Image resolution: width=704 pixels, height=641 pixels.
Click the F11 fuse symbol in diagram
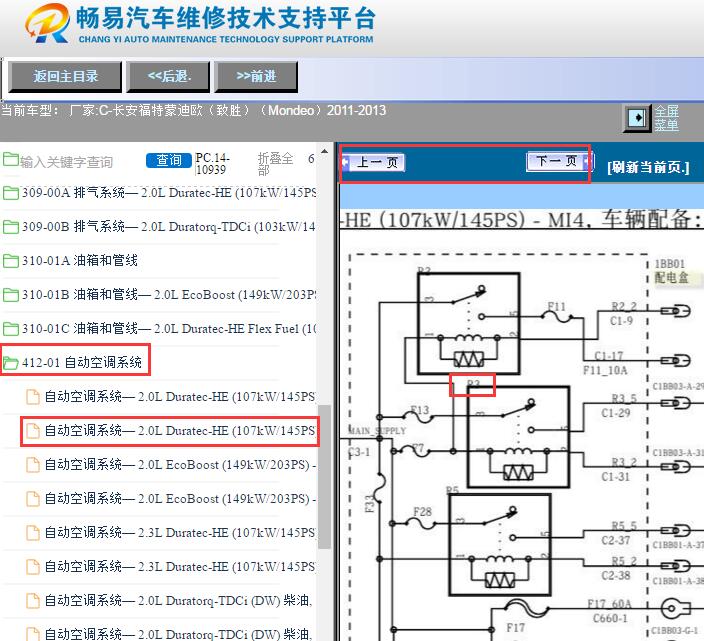pos(557,317)
